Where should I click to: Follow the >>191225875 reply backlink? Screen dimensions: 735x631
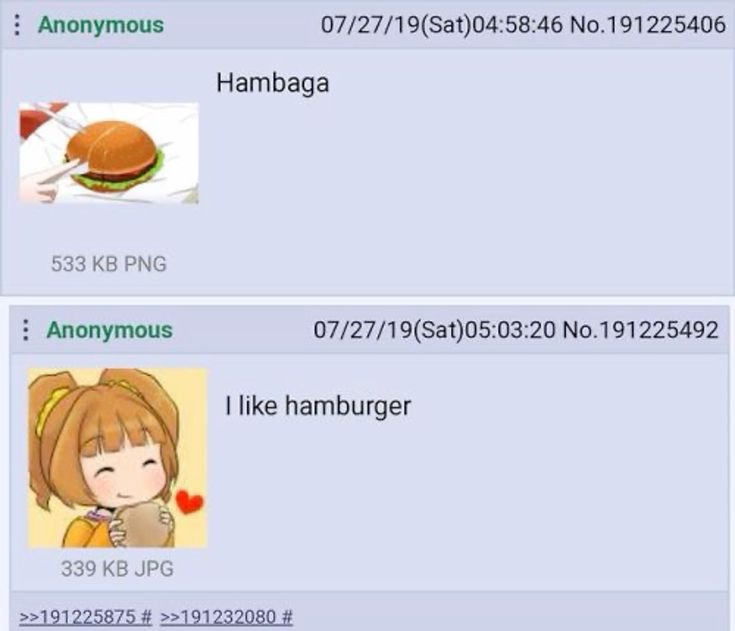point(78,617)
